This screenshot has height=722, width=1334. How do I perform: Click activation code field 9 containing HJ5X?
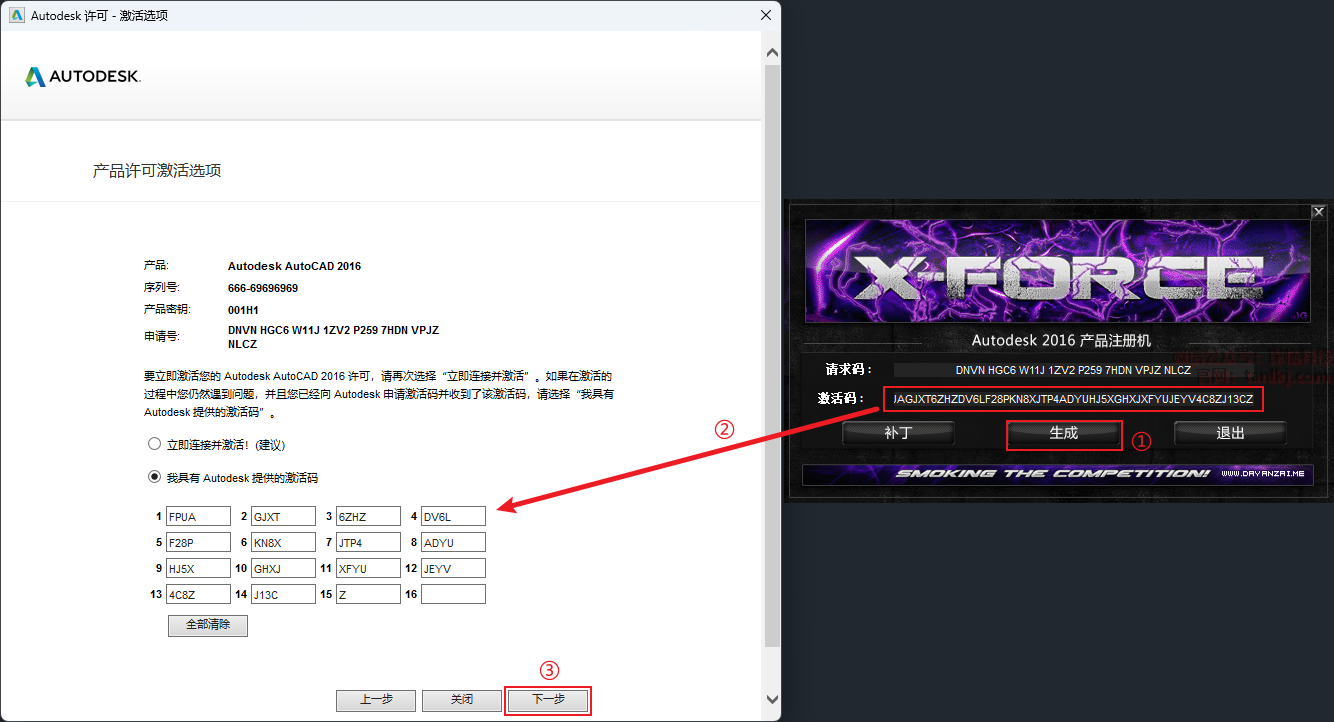[x=198, y=568]
